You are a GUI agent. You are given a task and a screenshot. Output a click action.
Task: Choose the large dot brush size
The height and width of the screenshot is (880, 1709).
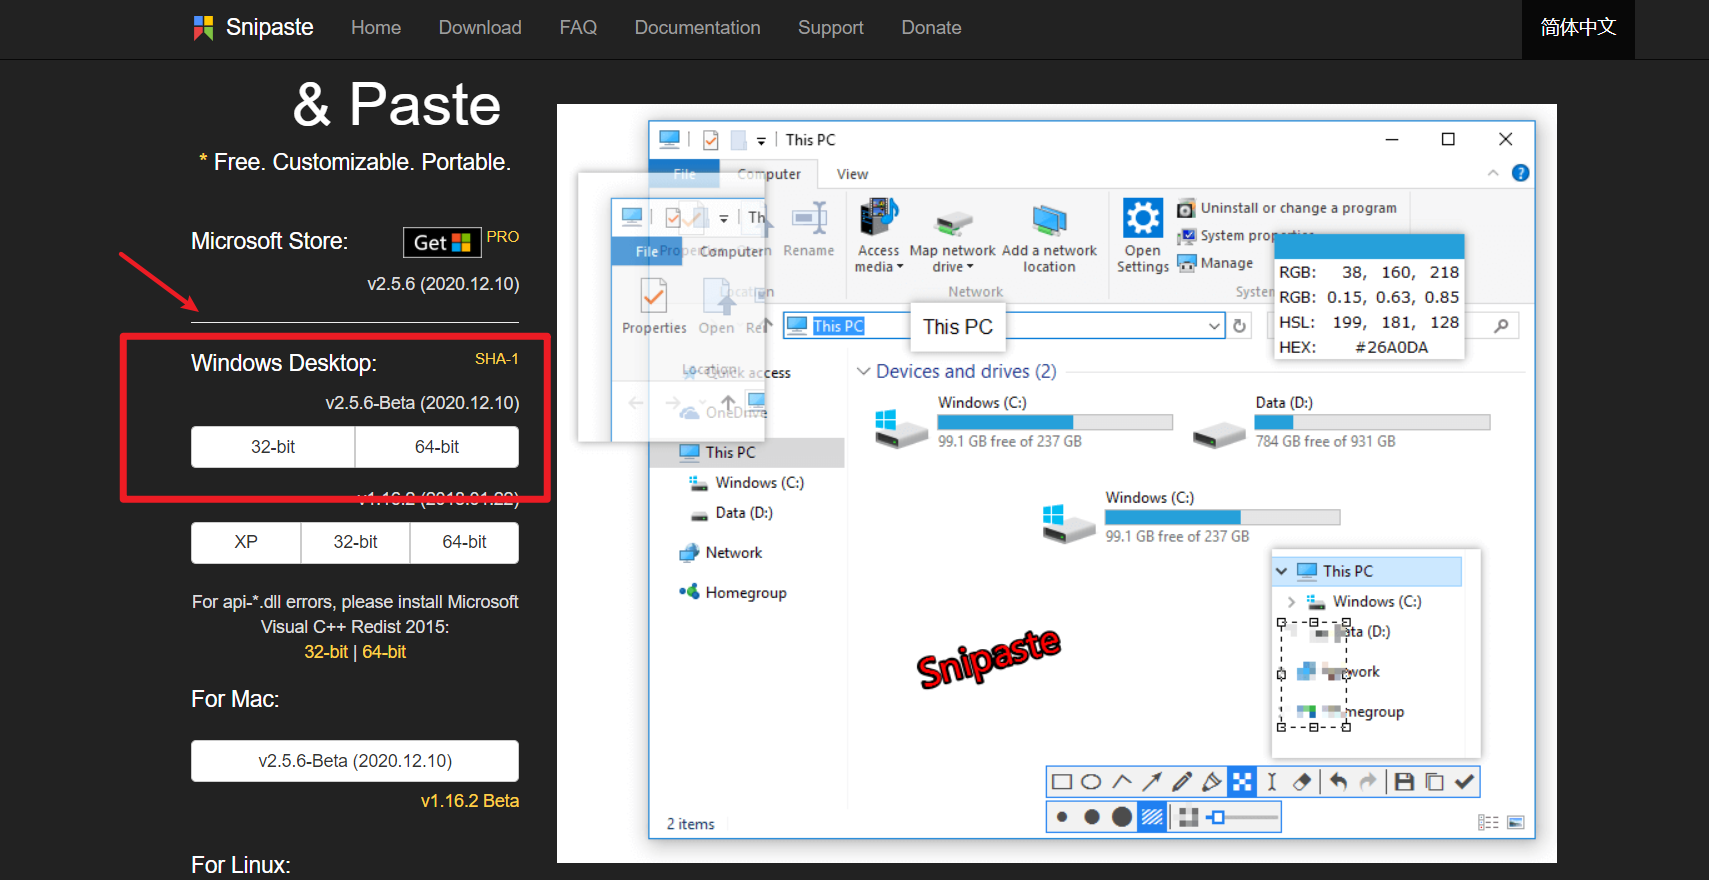click(x=1122, y=817)
